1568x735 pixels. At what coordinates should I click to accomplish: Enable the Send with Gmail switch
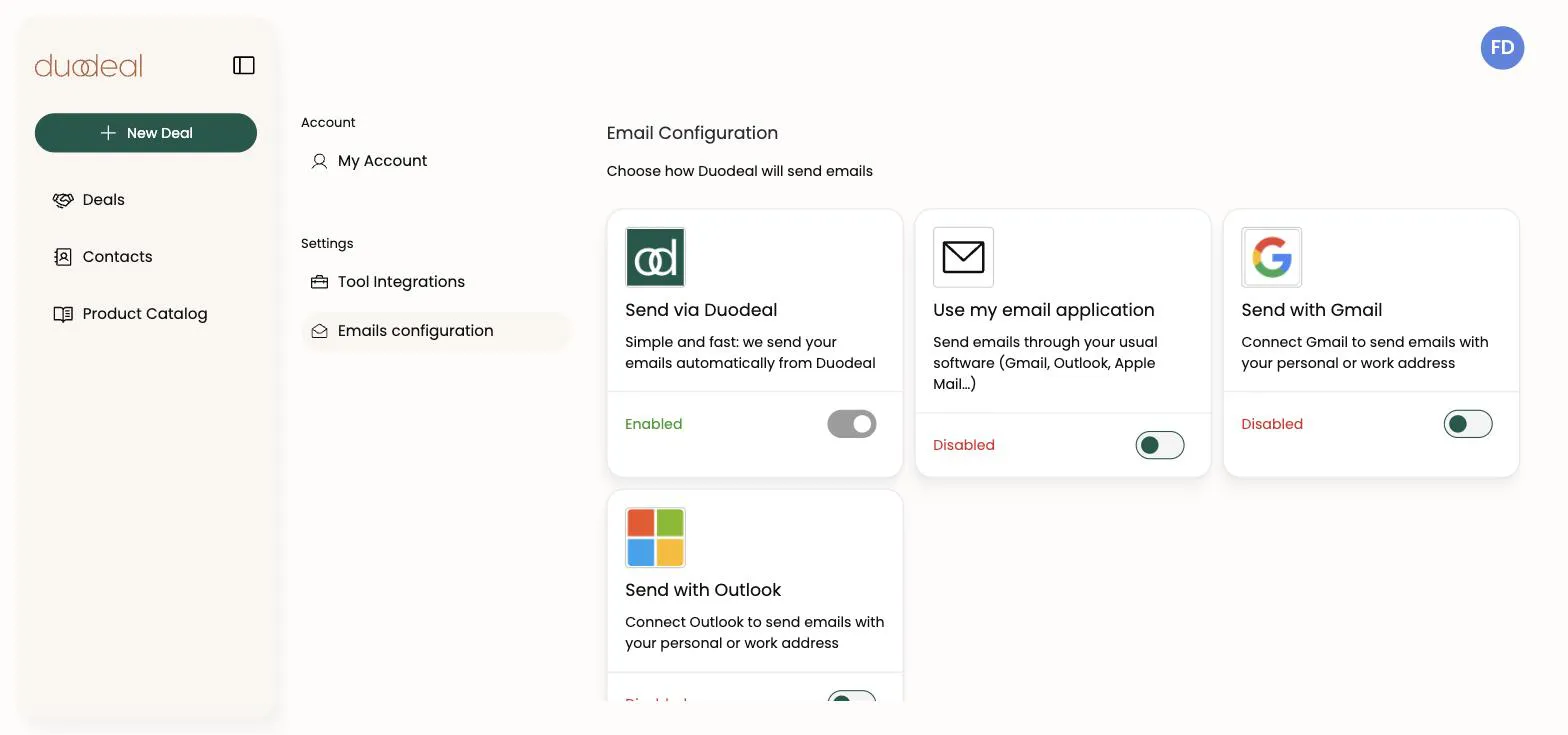pos(1468,424)
